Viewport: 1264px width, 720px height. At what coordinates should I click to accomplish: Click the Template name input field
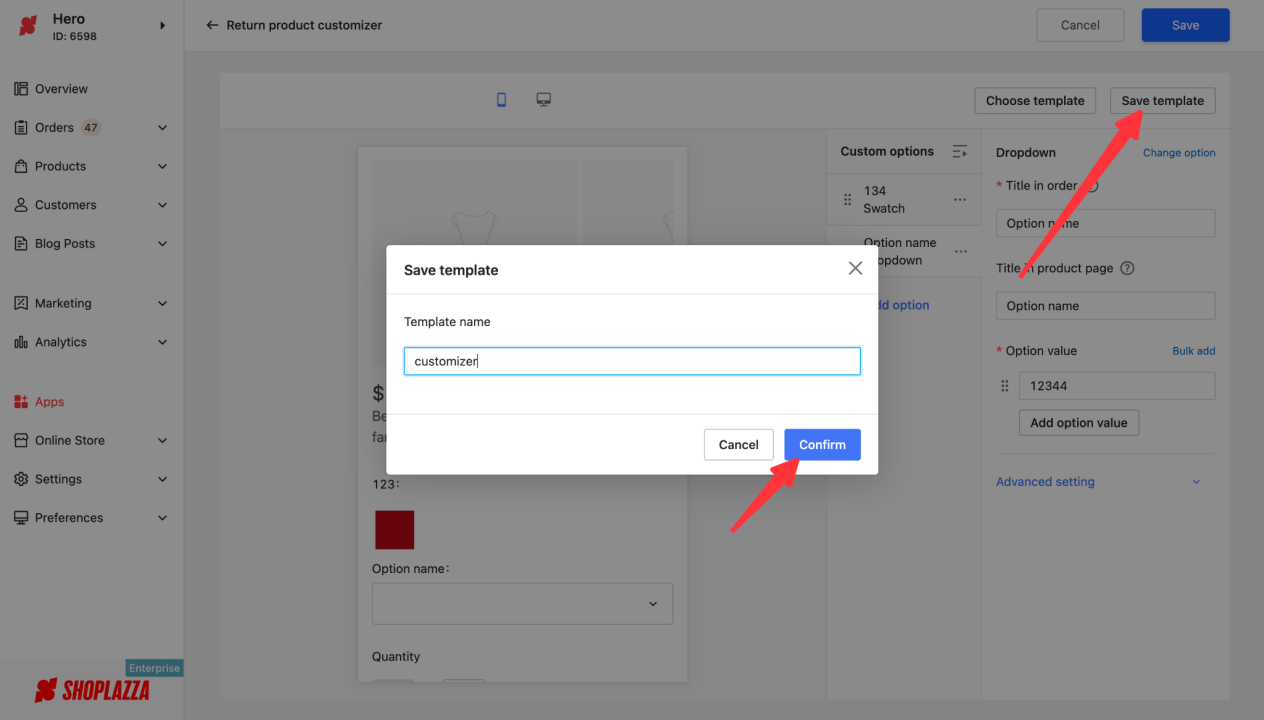[632, 361]
